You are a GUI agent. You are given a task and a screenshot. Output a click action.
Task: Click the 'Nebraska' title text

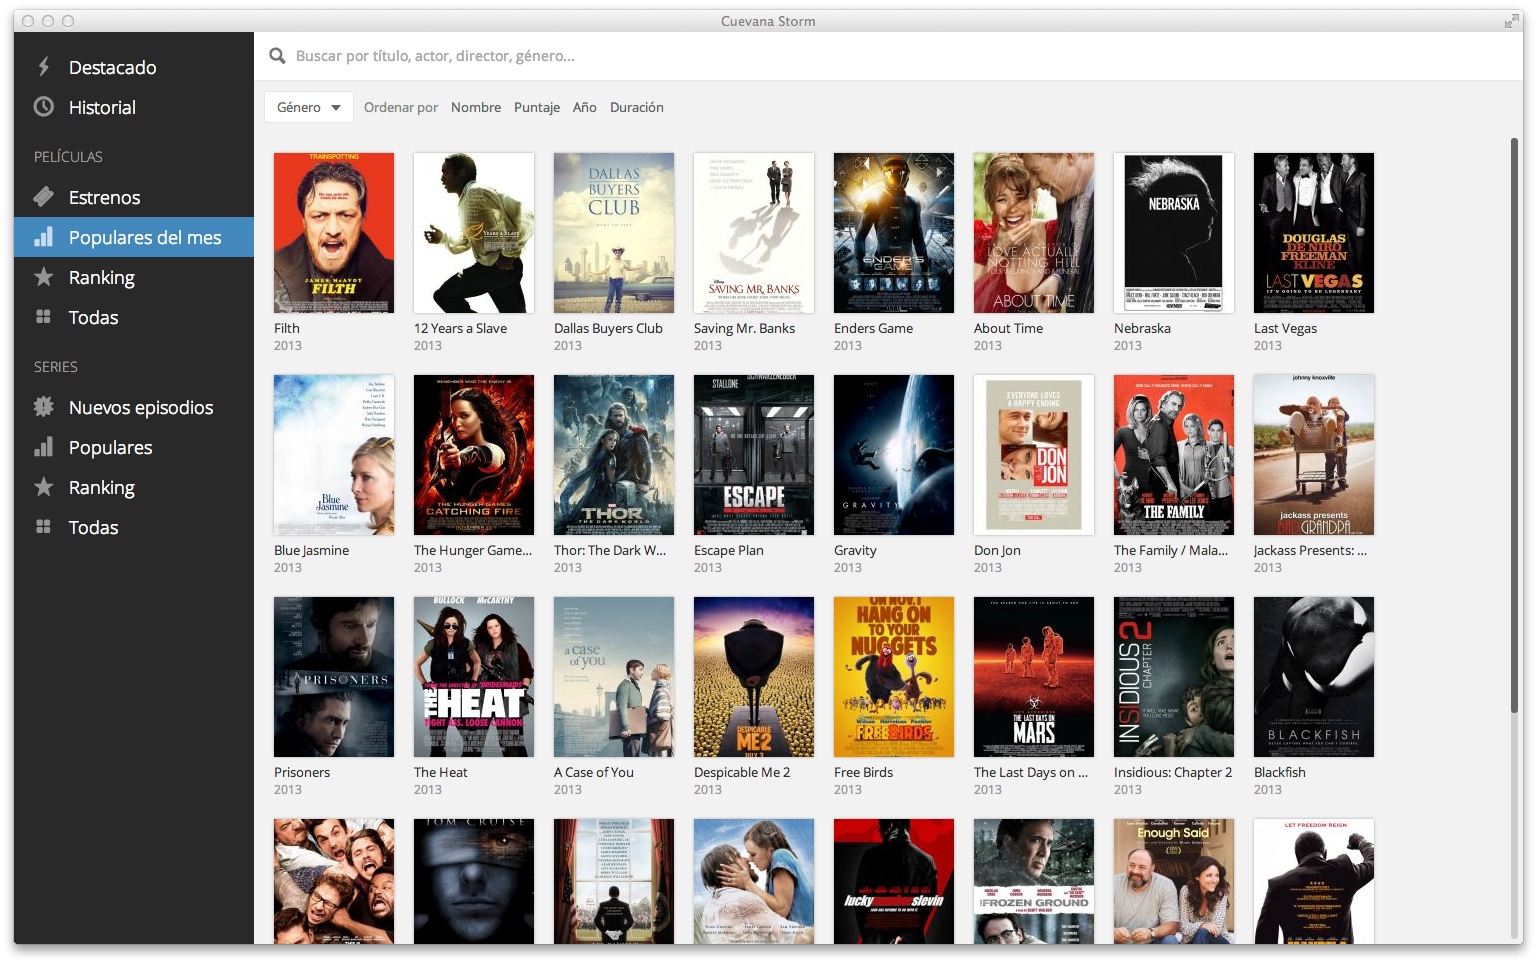click(1142, 328)
